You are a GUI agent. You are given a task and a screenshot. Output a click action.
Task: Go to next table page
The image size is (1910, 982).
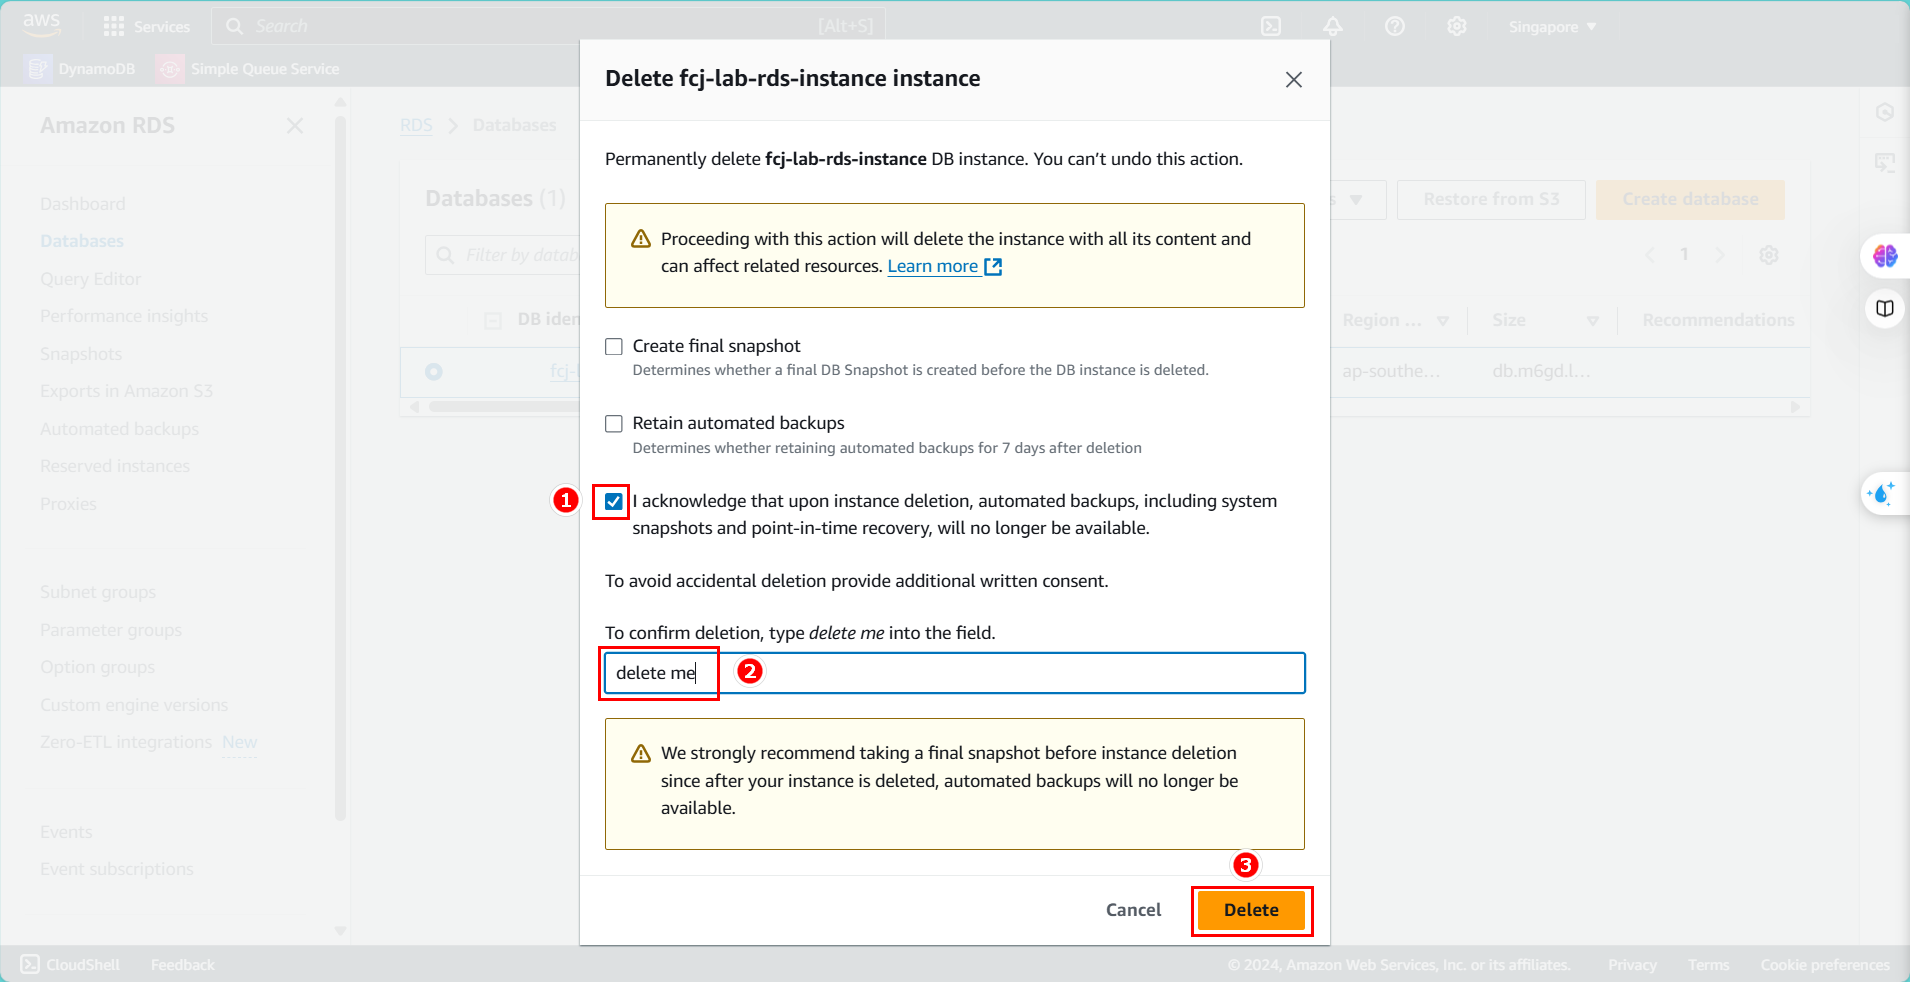[1720, 255]
